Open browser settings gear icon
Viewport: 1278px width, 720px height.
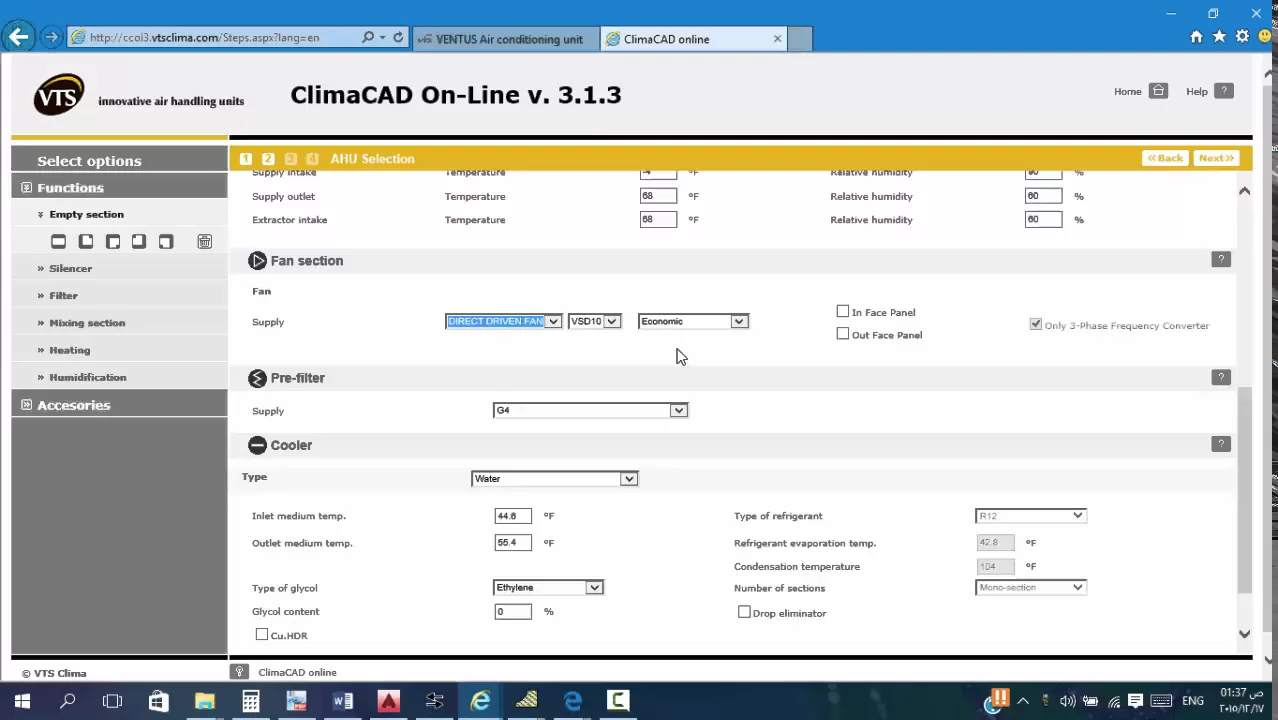click(1242, 36)
